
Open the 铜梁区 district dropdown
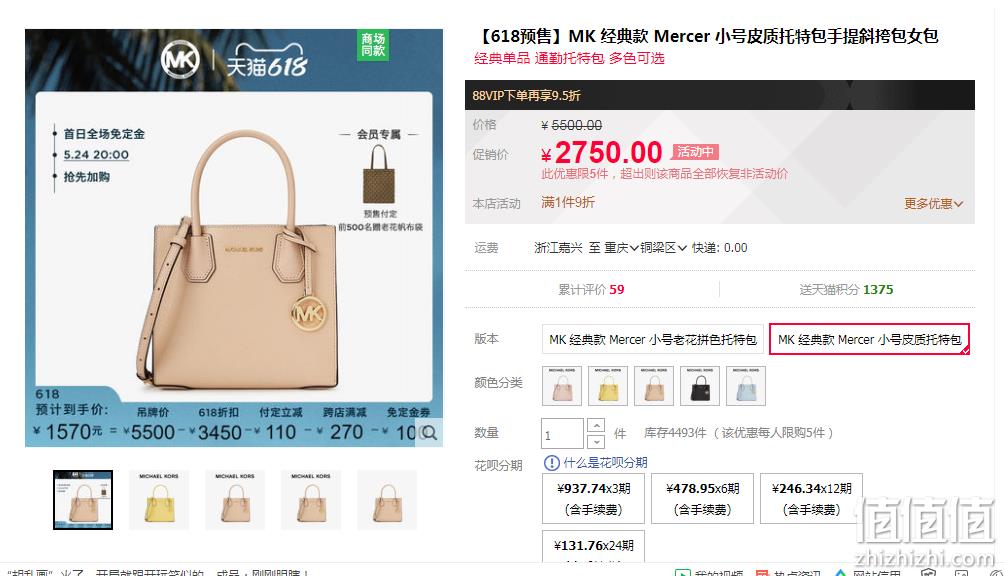click(x=663, y=248)
